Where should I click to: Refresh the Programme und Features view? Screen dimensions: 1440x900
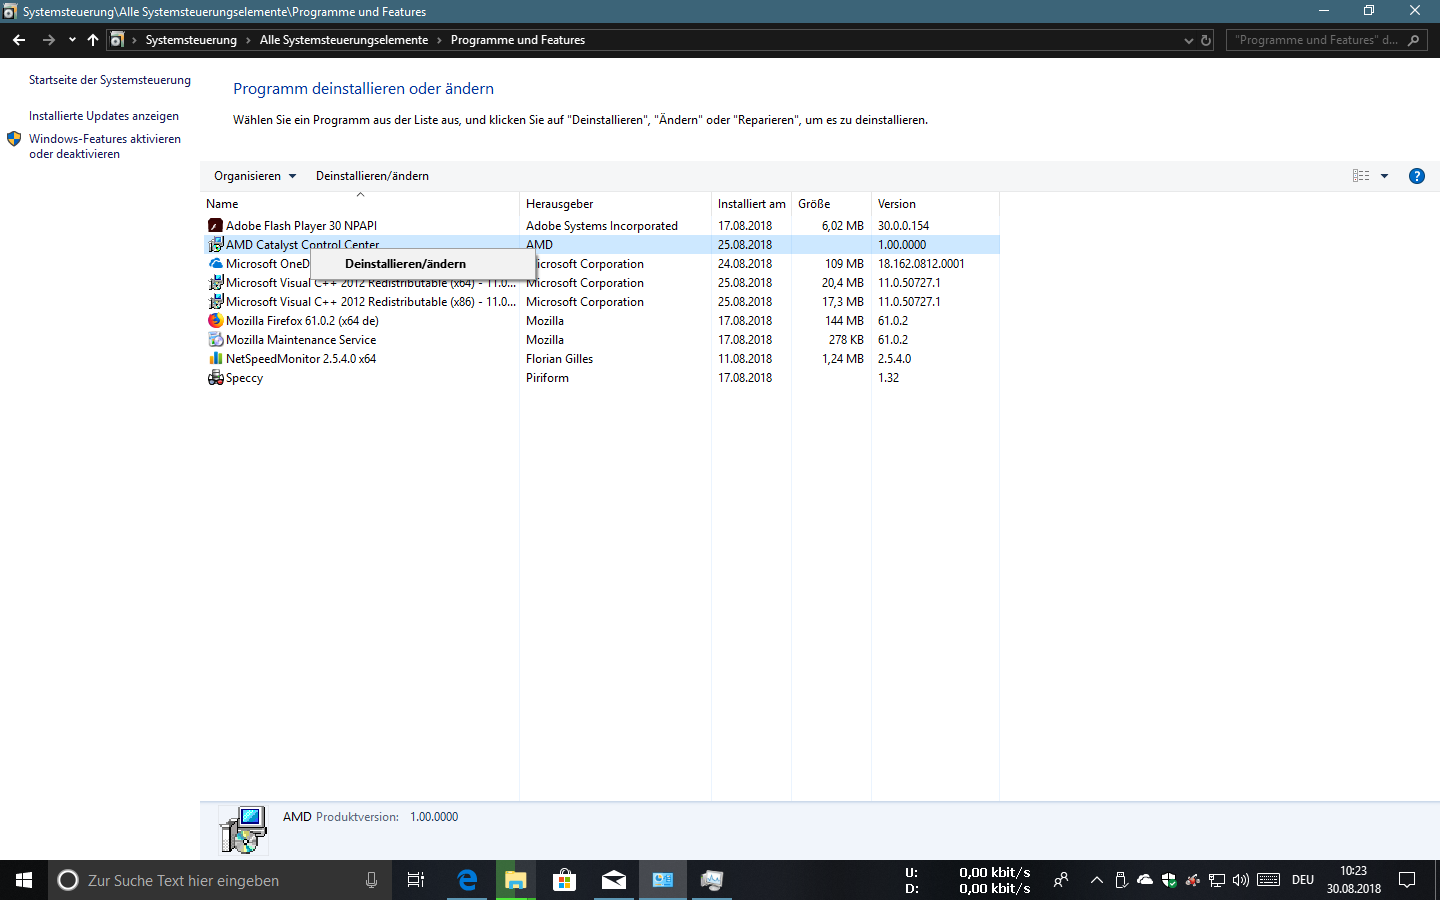[x=1206, y=40]
